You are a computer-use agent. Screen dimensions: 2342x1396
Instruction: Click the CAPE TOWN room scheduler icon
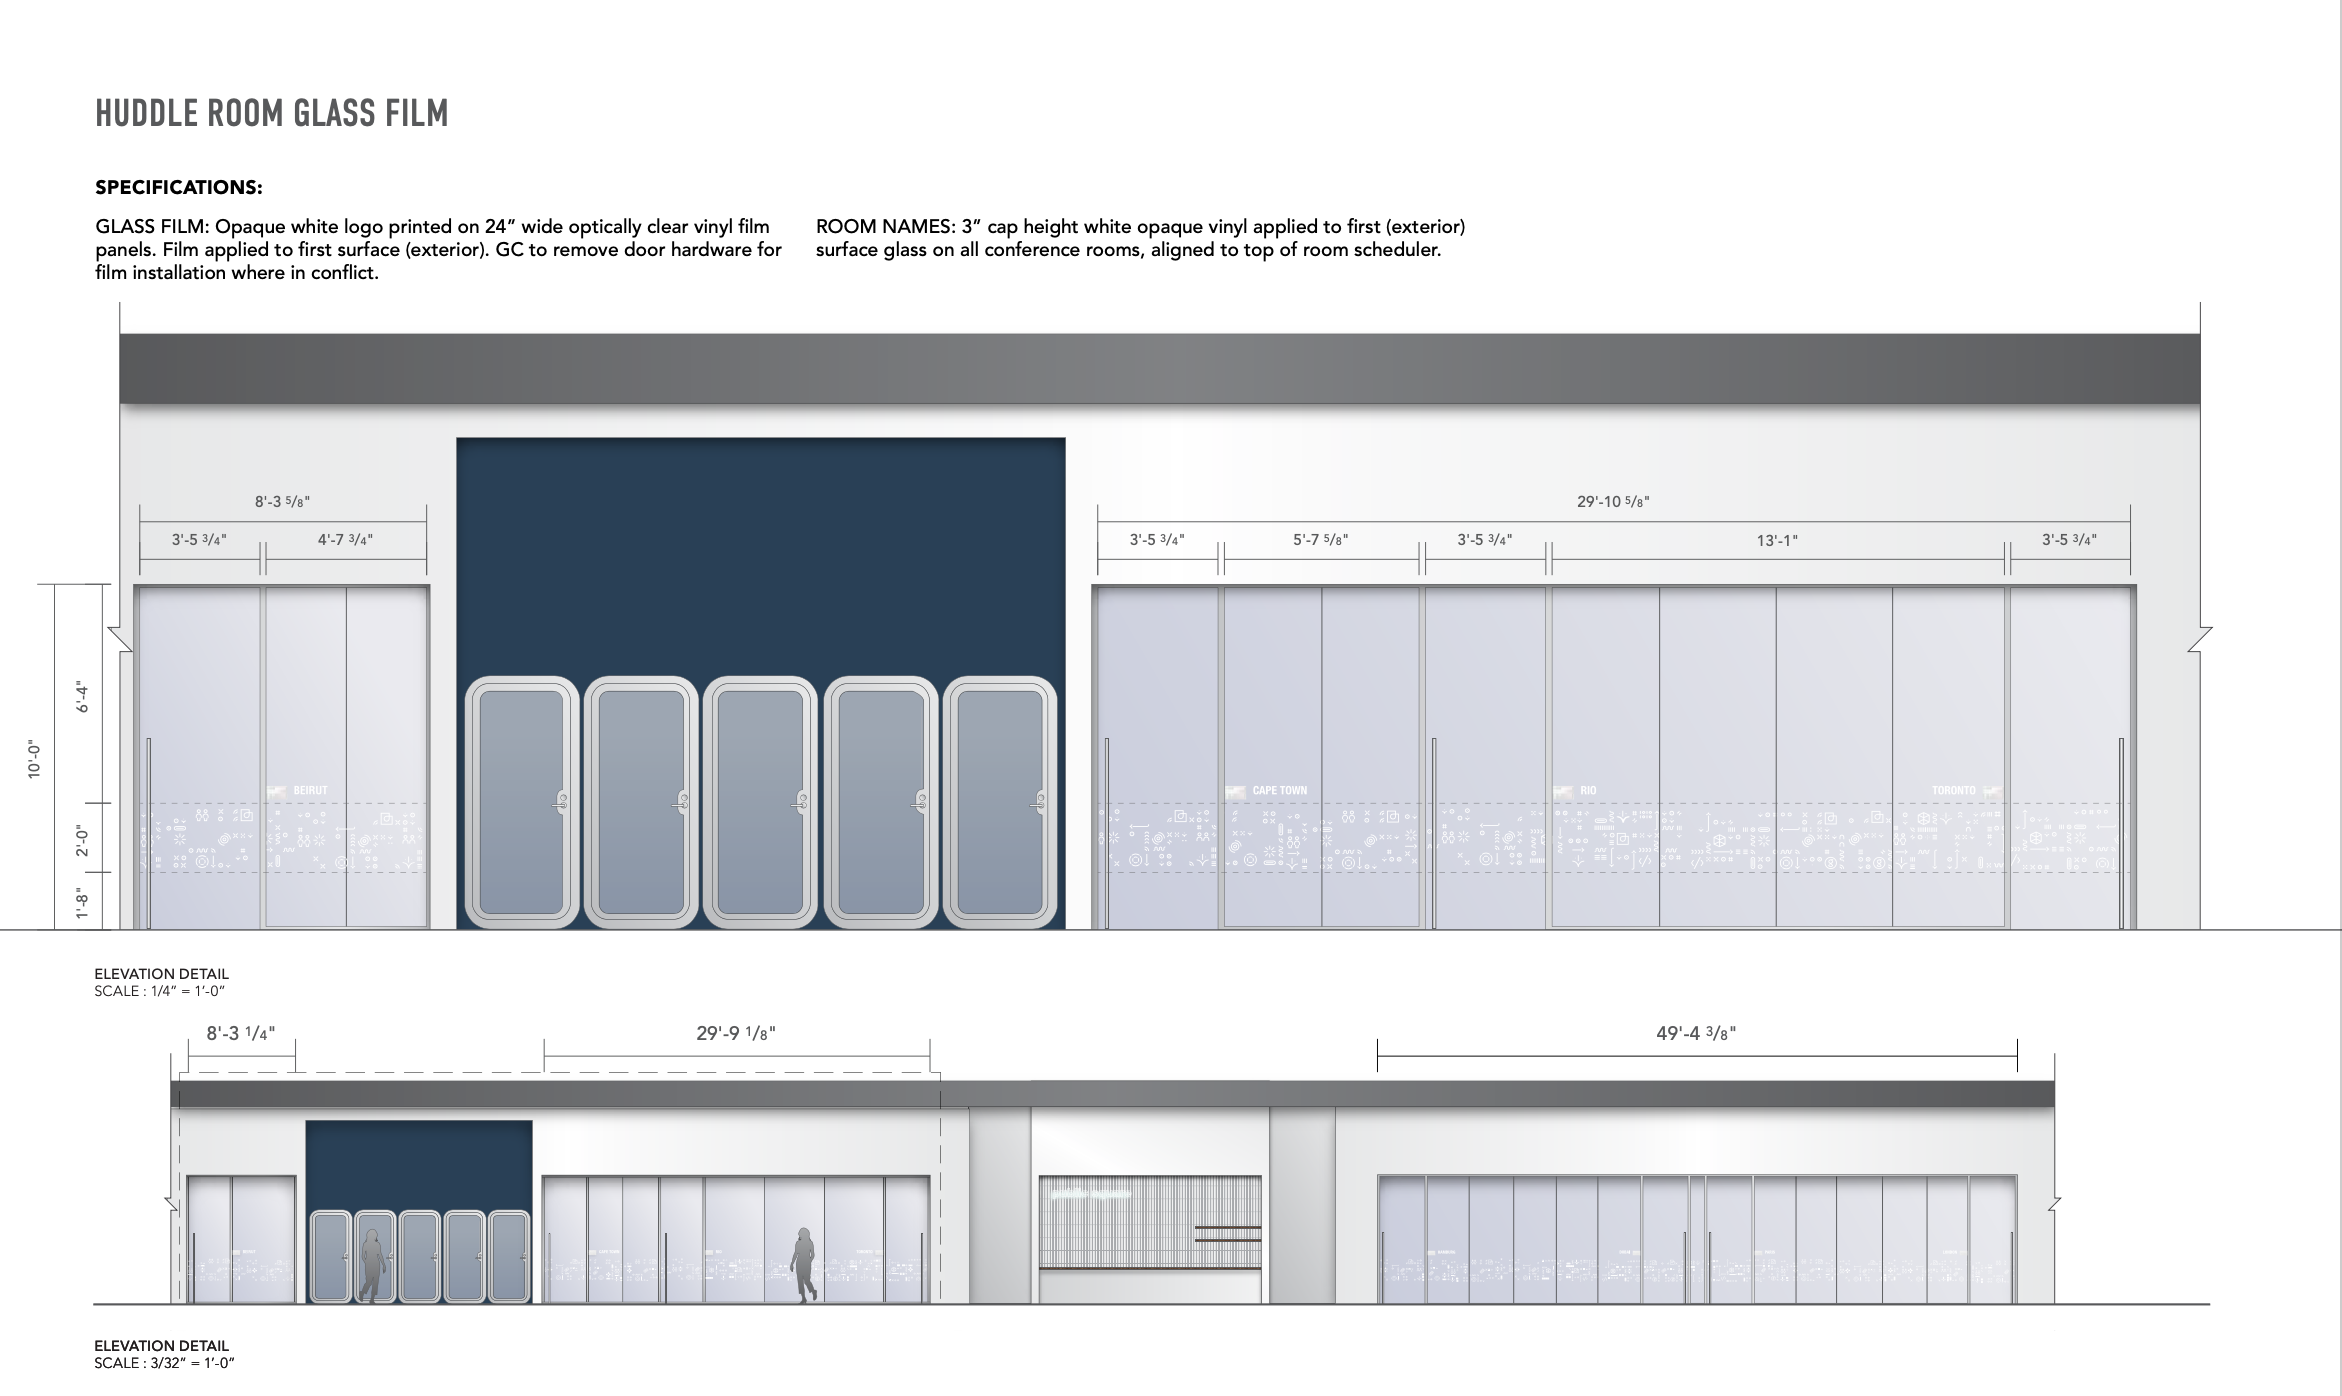coord(1236,790)
